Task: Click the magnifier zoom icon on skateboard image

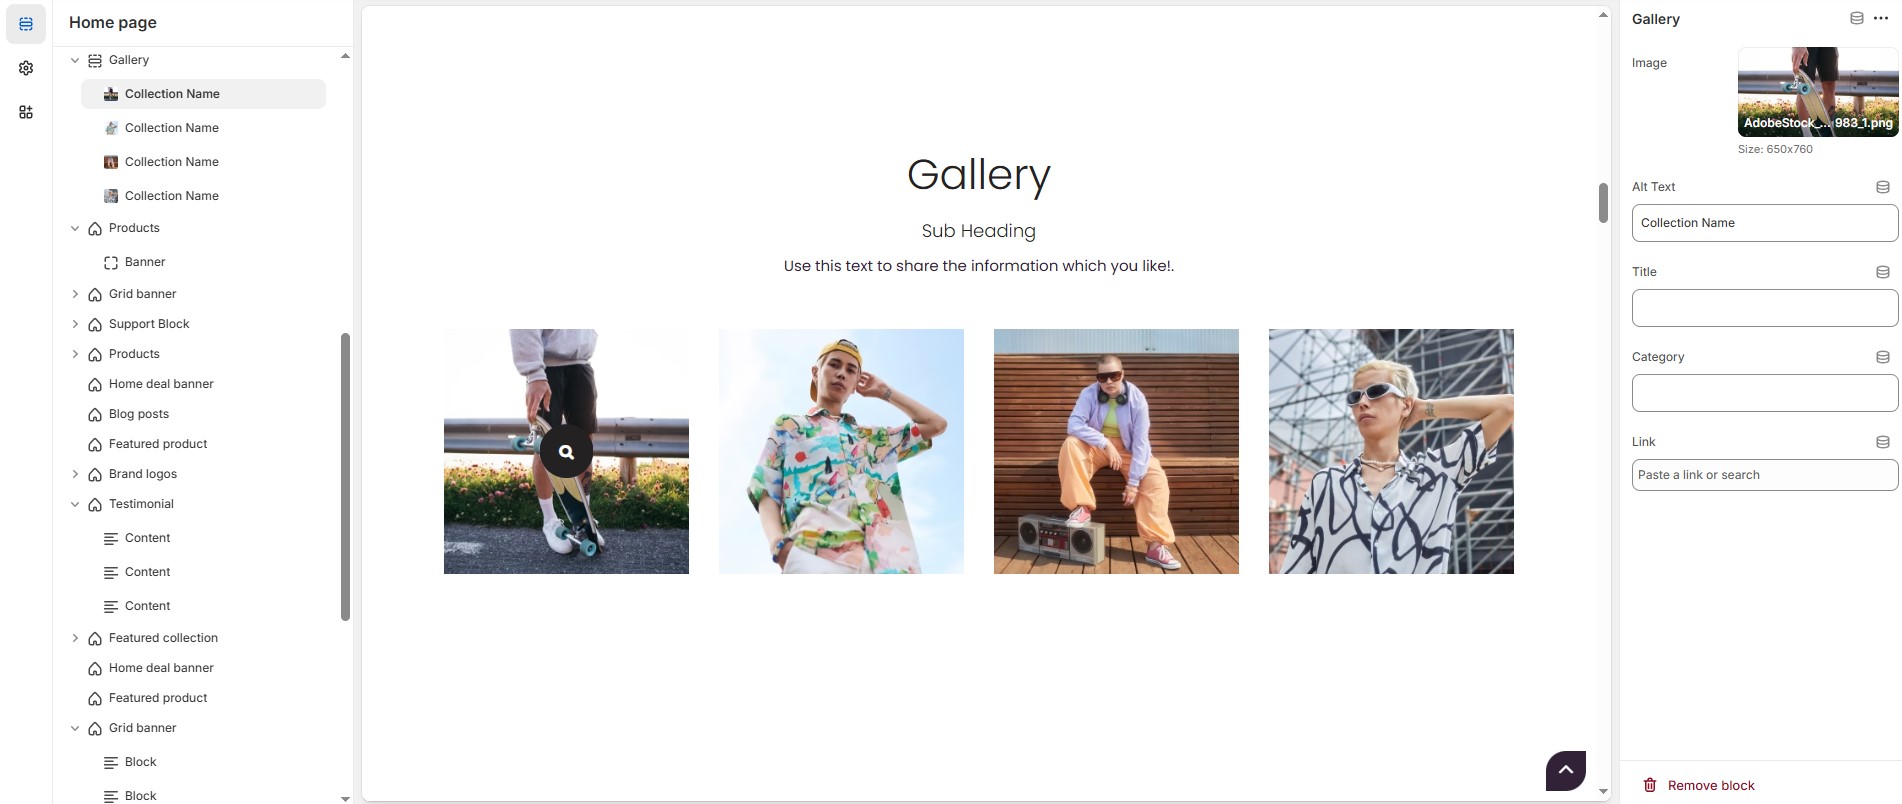Action: point(566,452)
